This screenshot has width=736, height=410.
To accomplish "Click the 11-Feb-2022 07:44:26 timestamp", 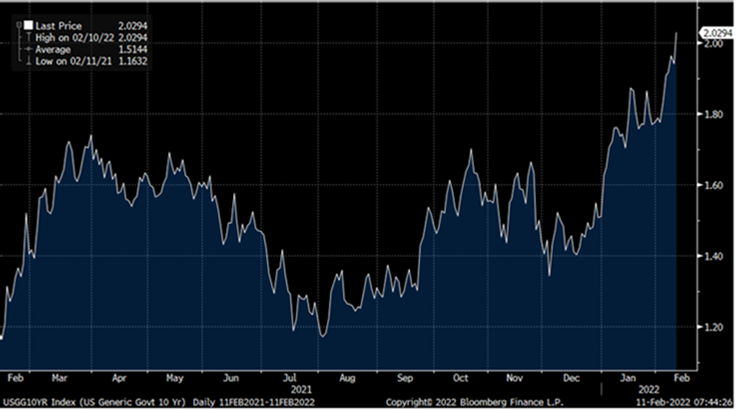I will pyautogui.click(x=682, y=402).
